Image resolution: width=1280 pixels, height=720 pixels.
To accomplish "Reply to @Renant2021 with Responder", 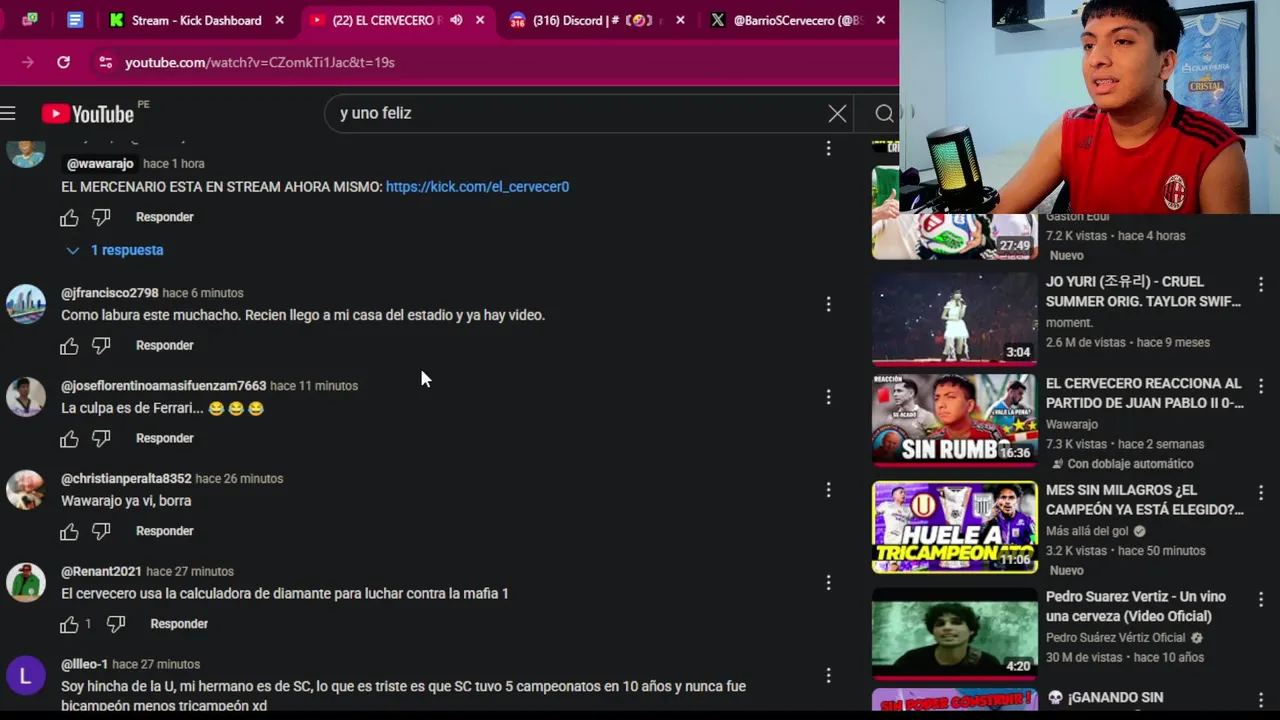I will click(x=179, y=624).
